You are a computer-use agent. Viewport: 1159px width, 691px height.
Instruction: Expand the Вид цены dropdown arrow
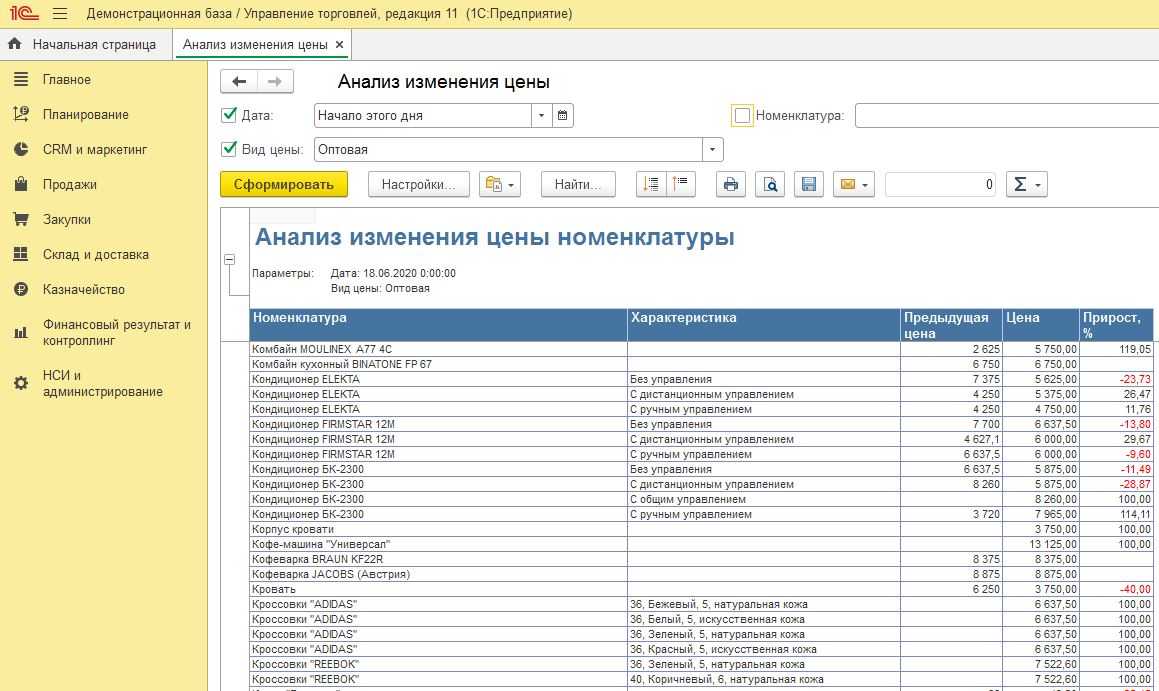click(x=712, y=149)
